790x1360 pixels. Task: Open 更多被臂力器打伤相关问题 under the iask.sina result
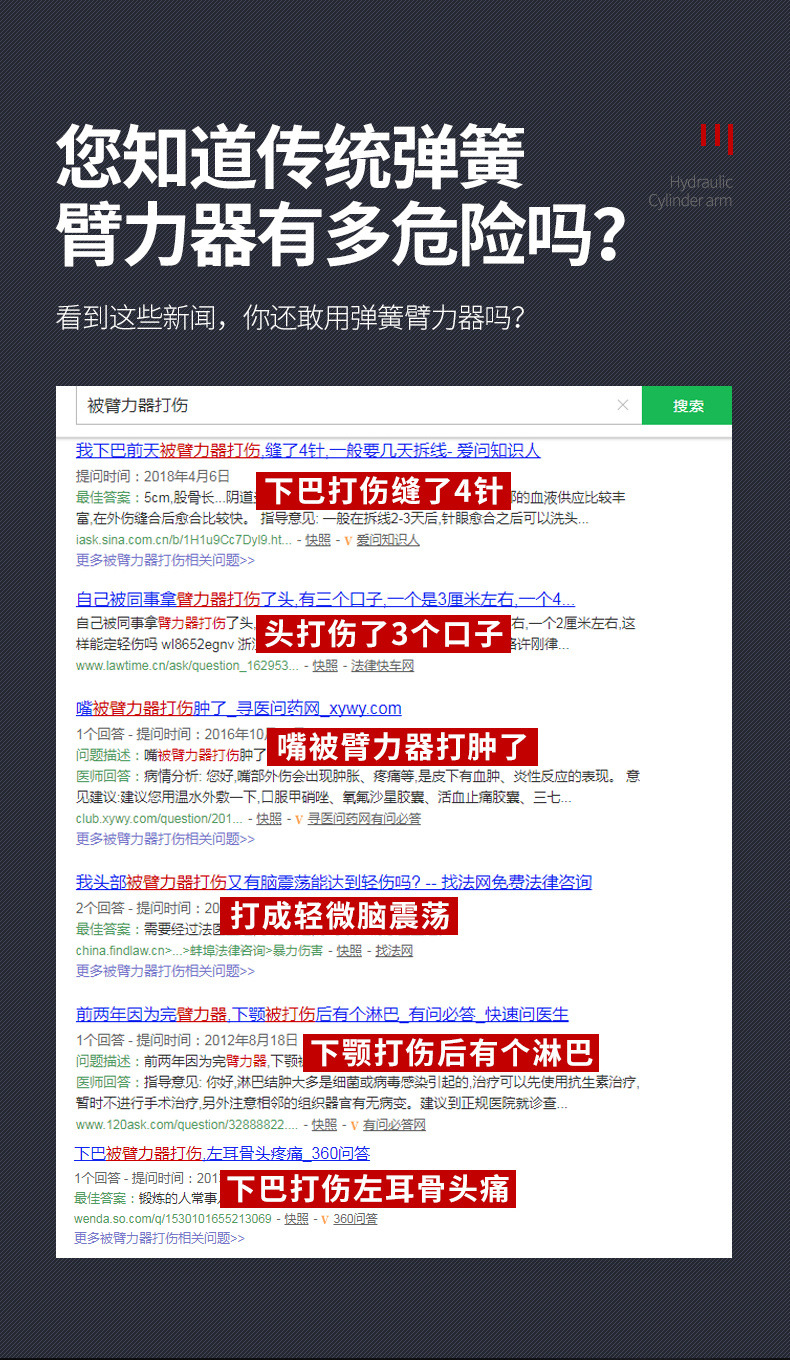pyautogui.click(x=165, y=560)
